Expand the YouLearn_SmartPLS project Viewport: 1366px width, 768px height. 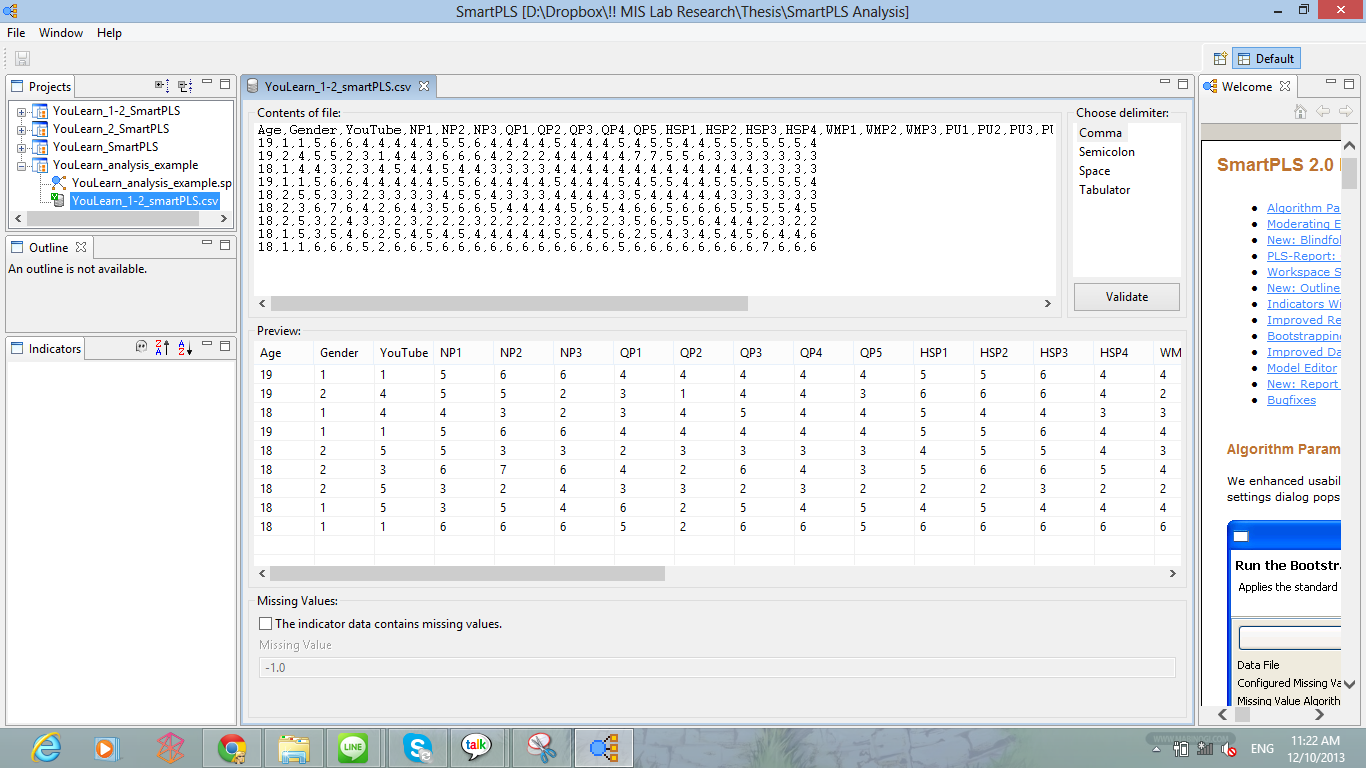click(22, 147)
